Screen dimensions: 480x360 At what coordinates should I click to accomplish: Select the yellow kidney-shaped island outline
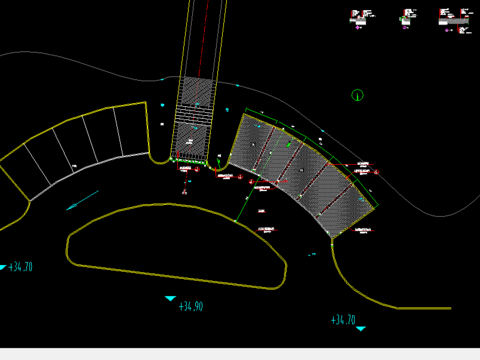[x=176, y=246]
